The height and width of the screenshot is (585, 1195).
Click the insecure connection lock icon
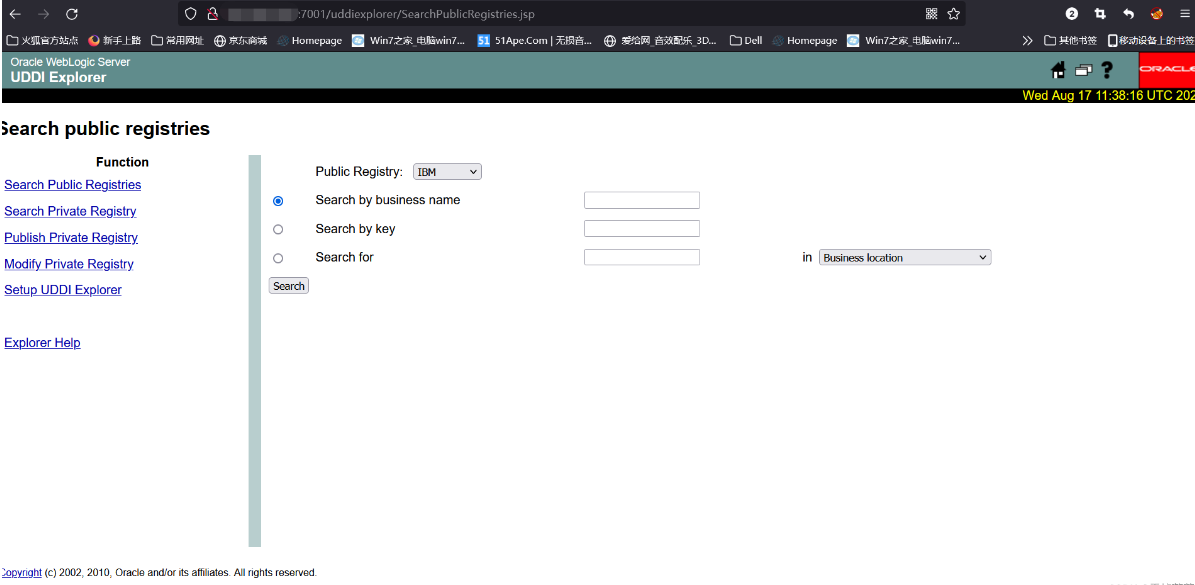coord(213,14)
